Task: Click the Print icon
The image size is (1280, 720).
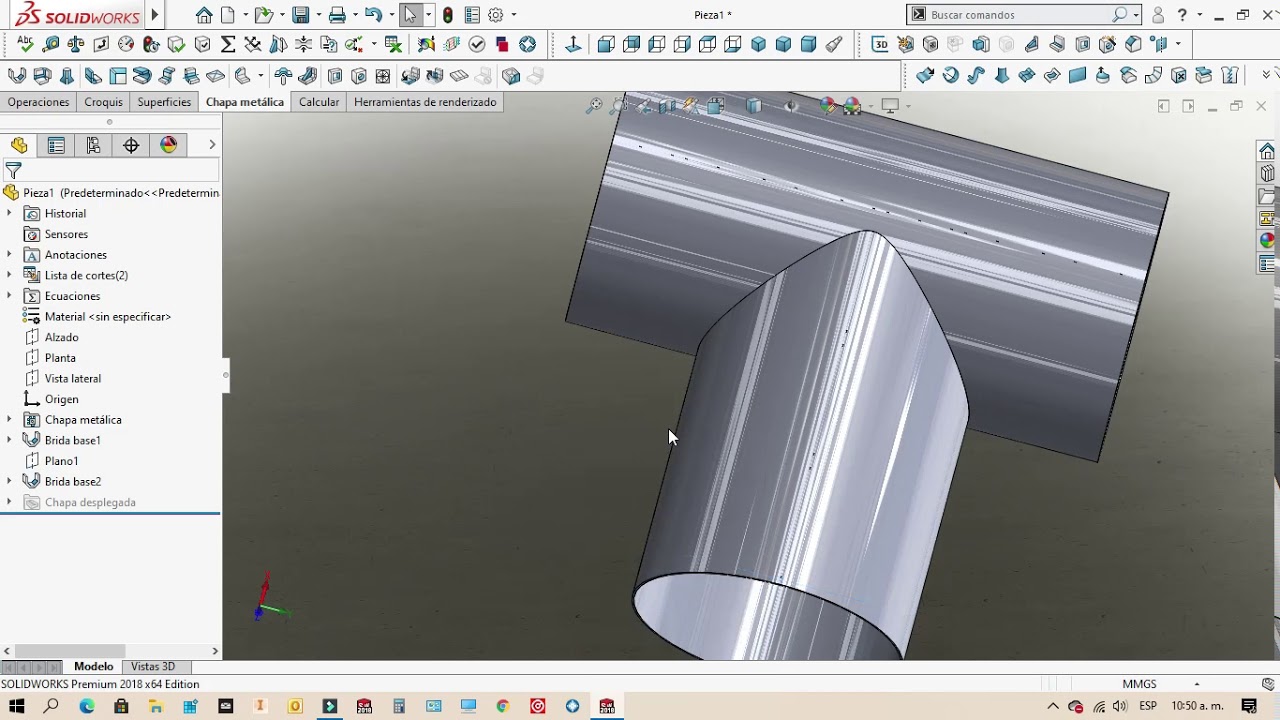Action: click(x=337, y=15)
